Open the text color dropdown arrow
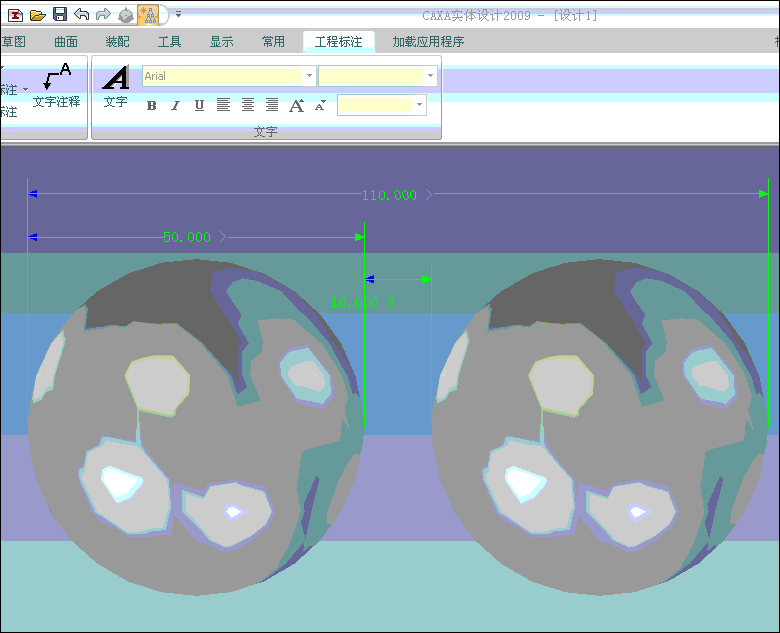This screenshot has width=780, height=633. [x=419, y=105]
